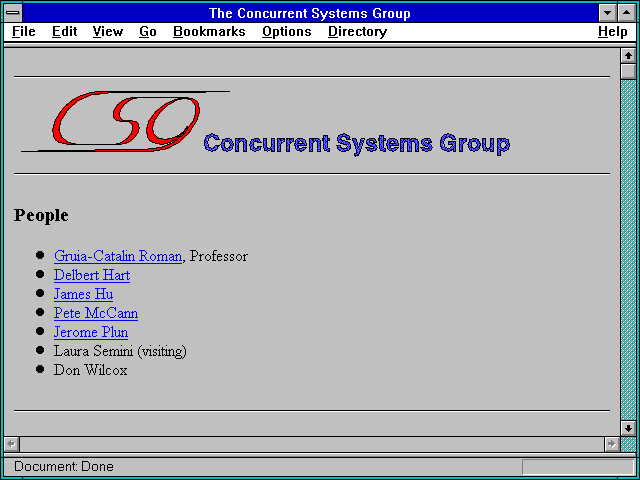Follow the Gruia-Catalin Roman link

pyautogui.click(x=118, y=256)
